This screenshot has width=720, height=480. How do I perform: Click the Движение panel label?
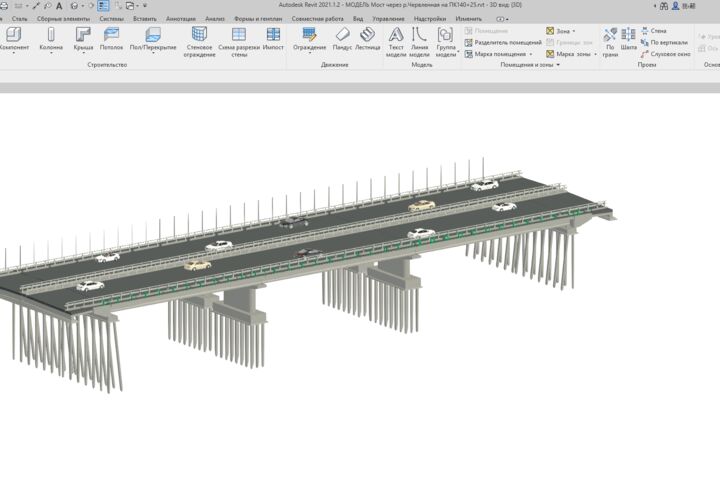click(334, 65)
